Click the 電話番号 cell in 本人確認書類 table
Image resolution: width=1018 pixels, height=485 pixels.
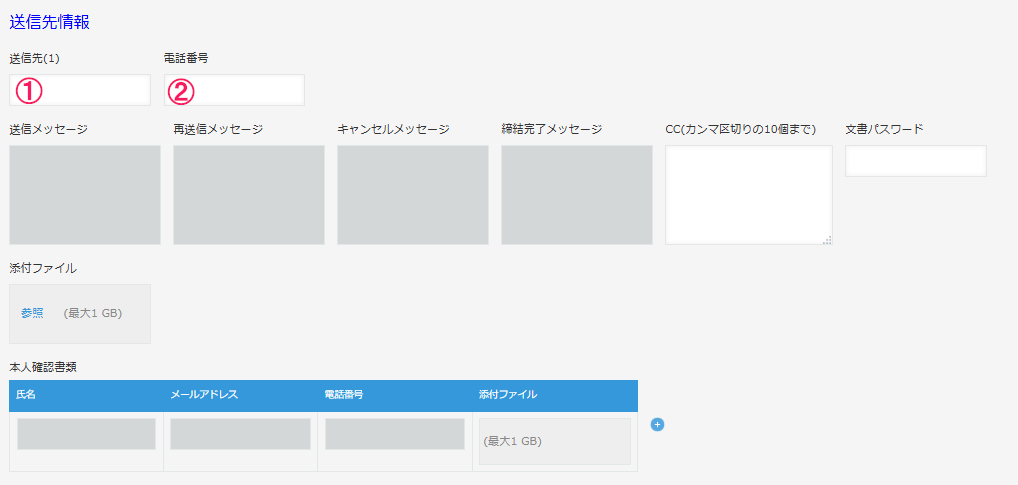click(395, 434)
